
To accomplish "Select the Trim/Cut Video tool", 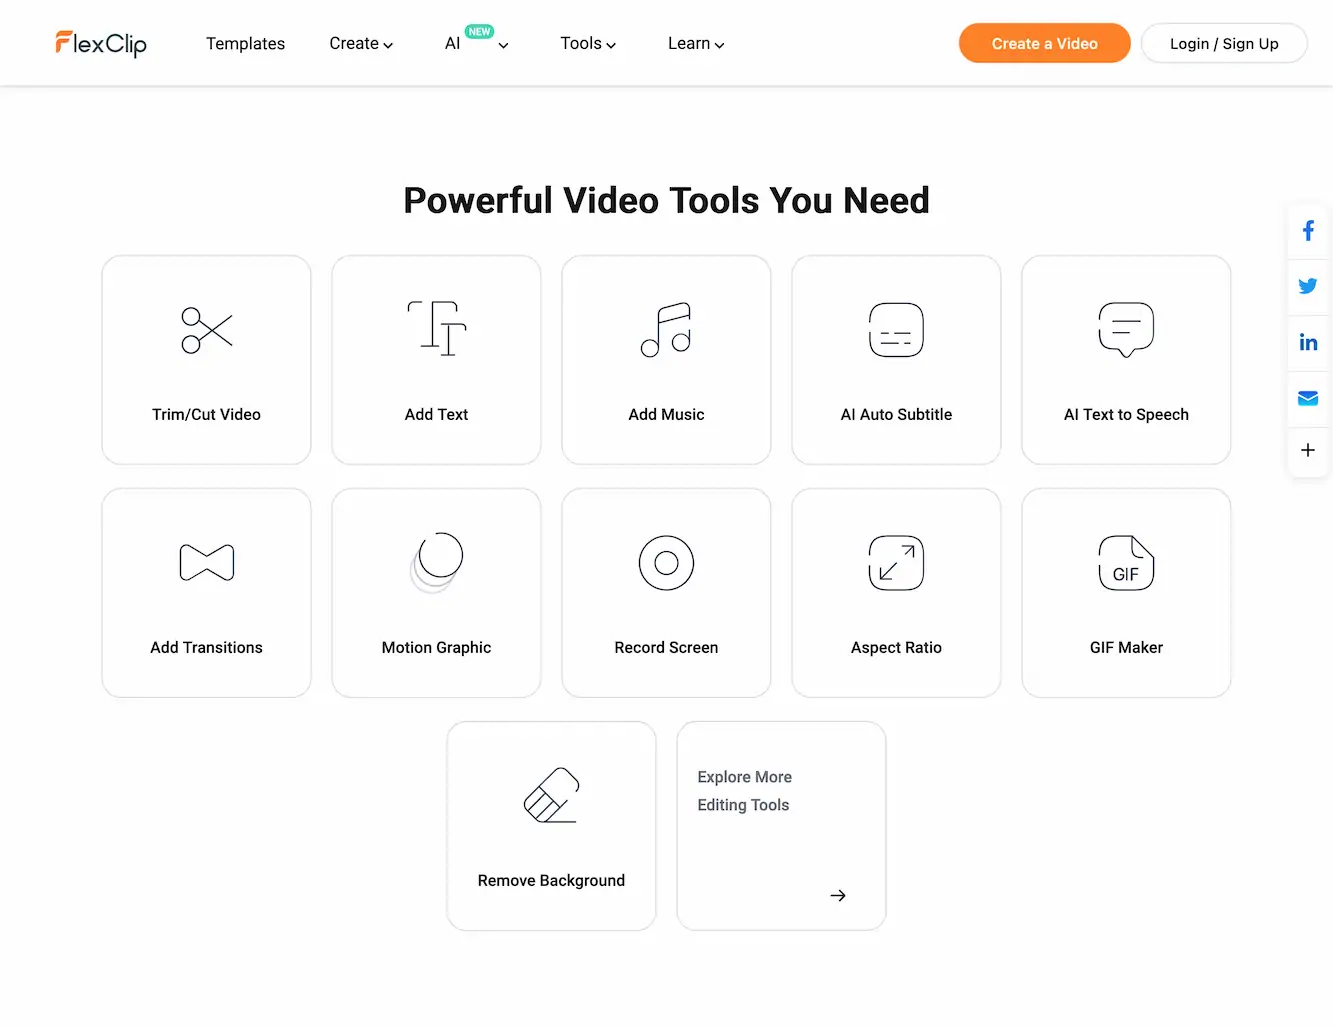I will coord(206,360).
